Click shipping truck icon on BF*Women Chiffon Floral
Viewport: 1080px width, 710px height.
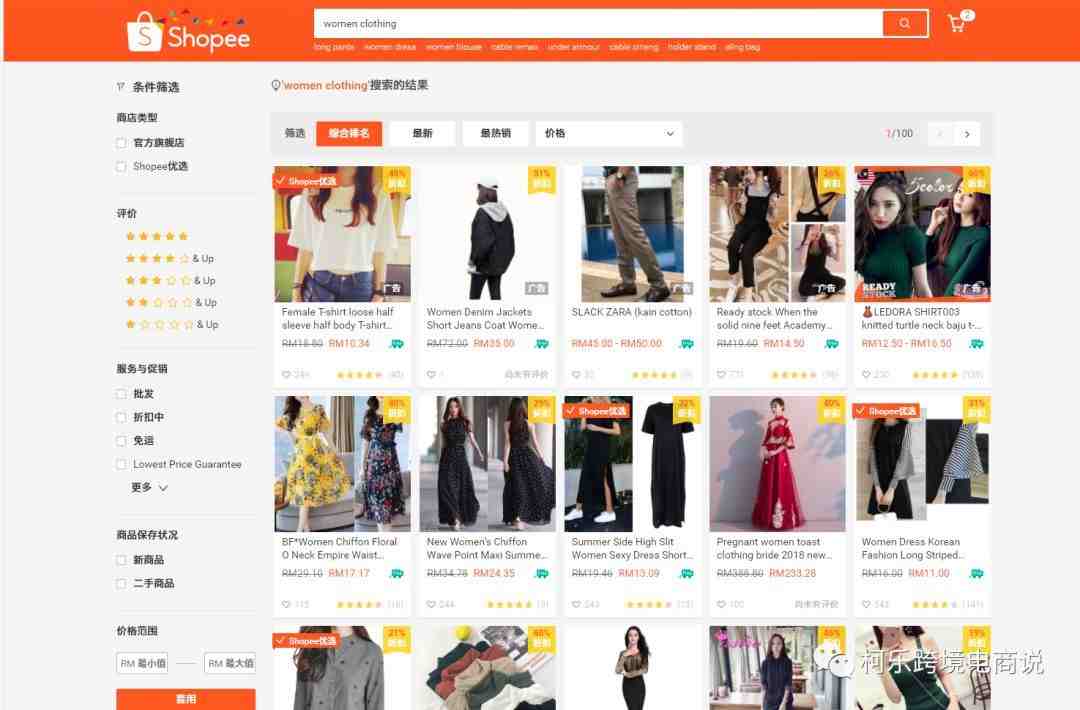[x=397, y=574]
